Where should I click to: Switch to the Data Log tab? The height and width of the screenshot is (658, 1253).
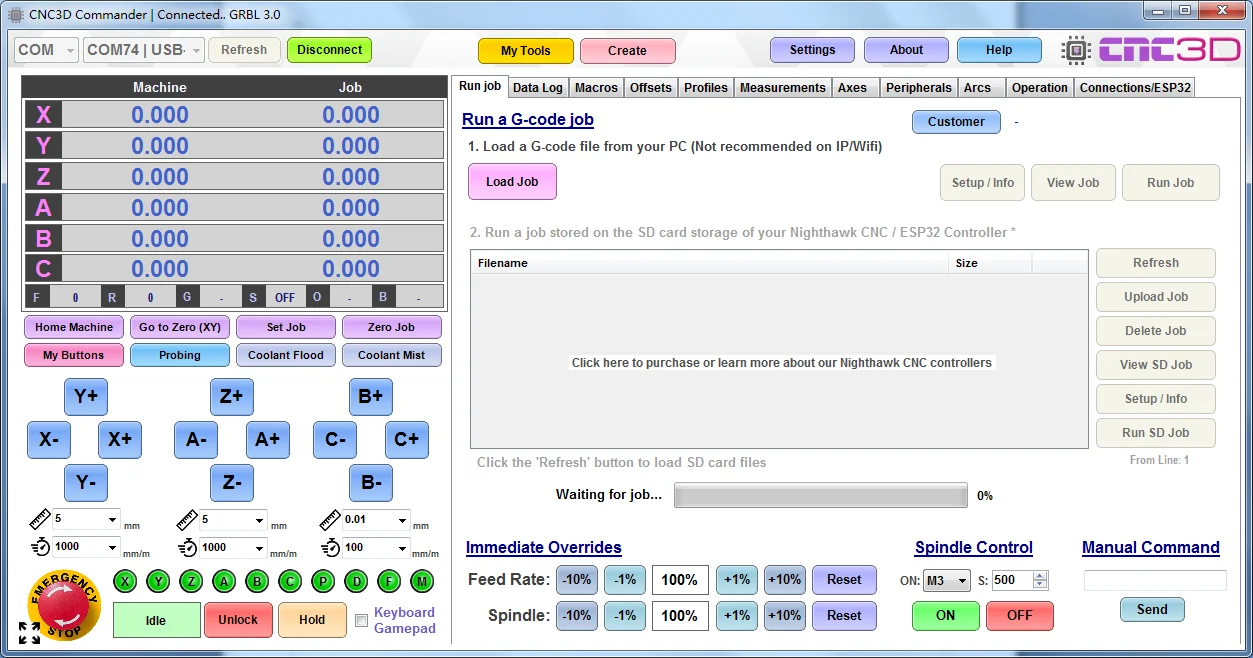click(x=538, y=88)
